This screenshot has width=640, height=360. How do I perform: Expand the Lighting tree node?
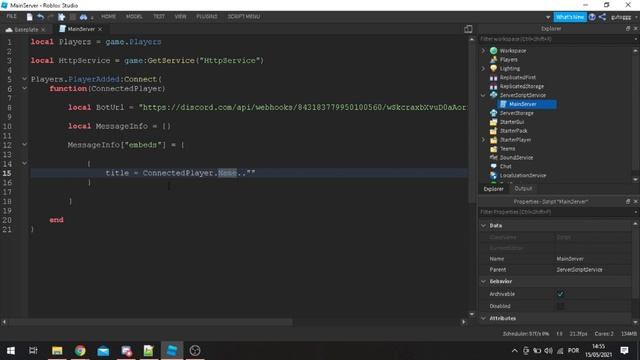[x=483, y=68]
